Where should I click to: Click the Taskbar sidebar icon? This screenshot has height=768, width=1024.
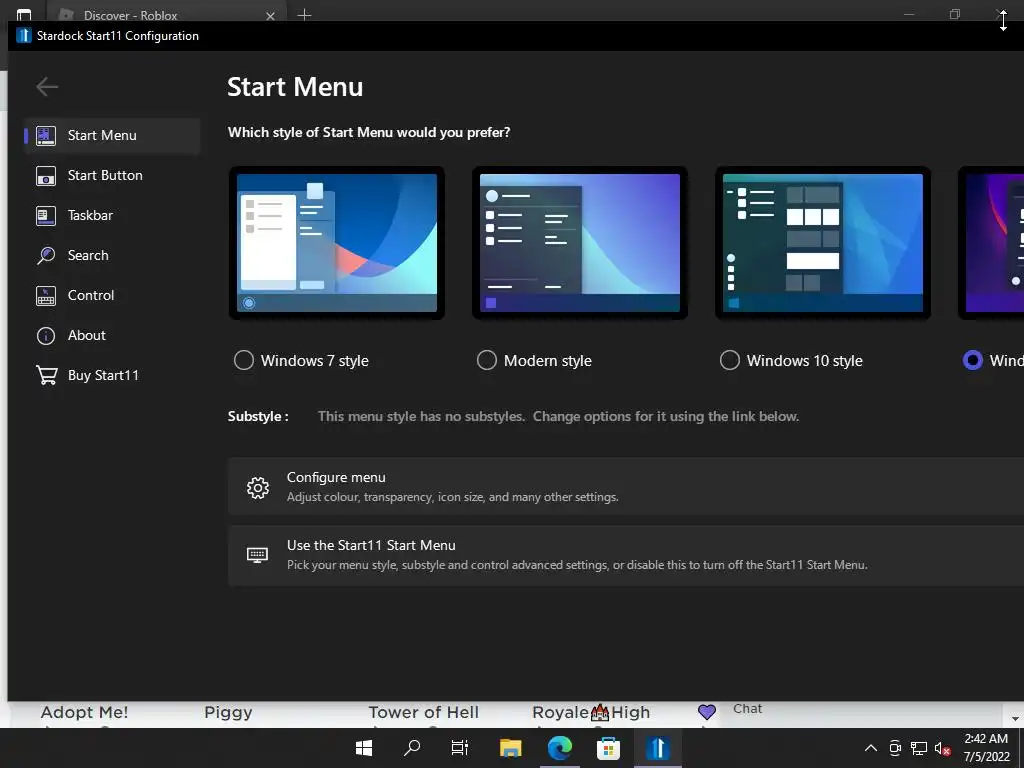tap(46, 215)
